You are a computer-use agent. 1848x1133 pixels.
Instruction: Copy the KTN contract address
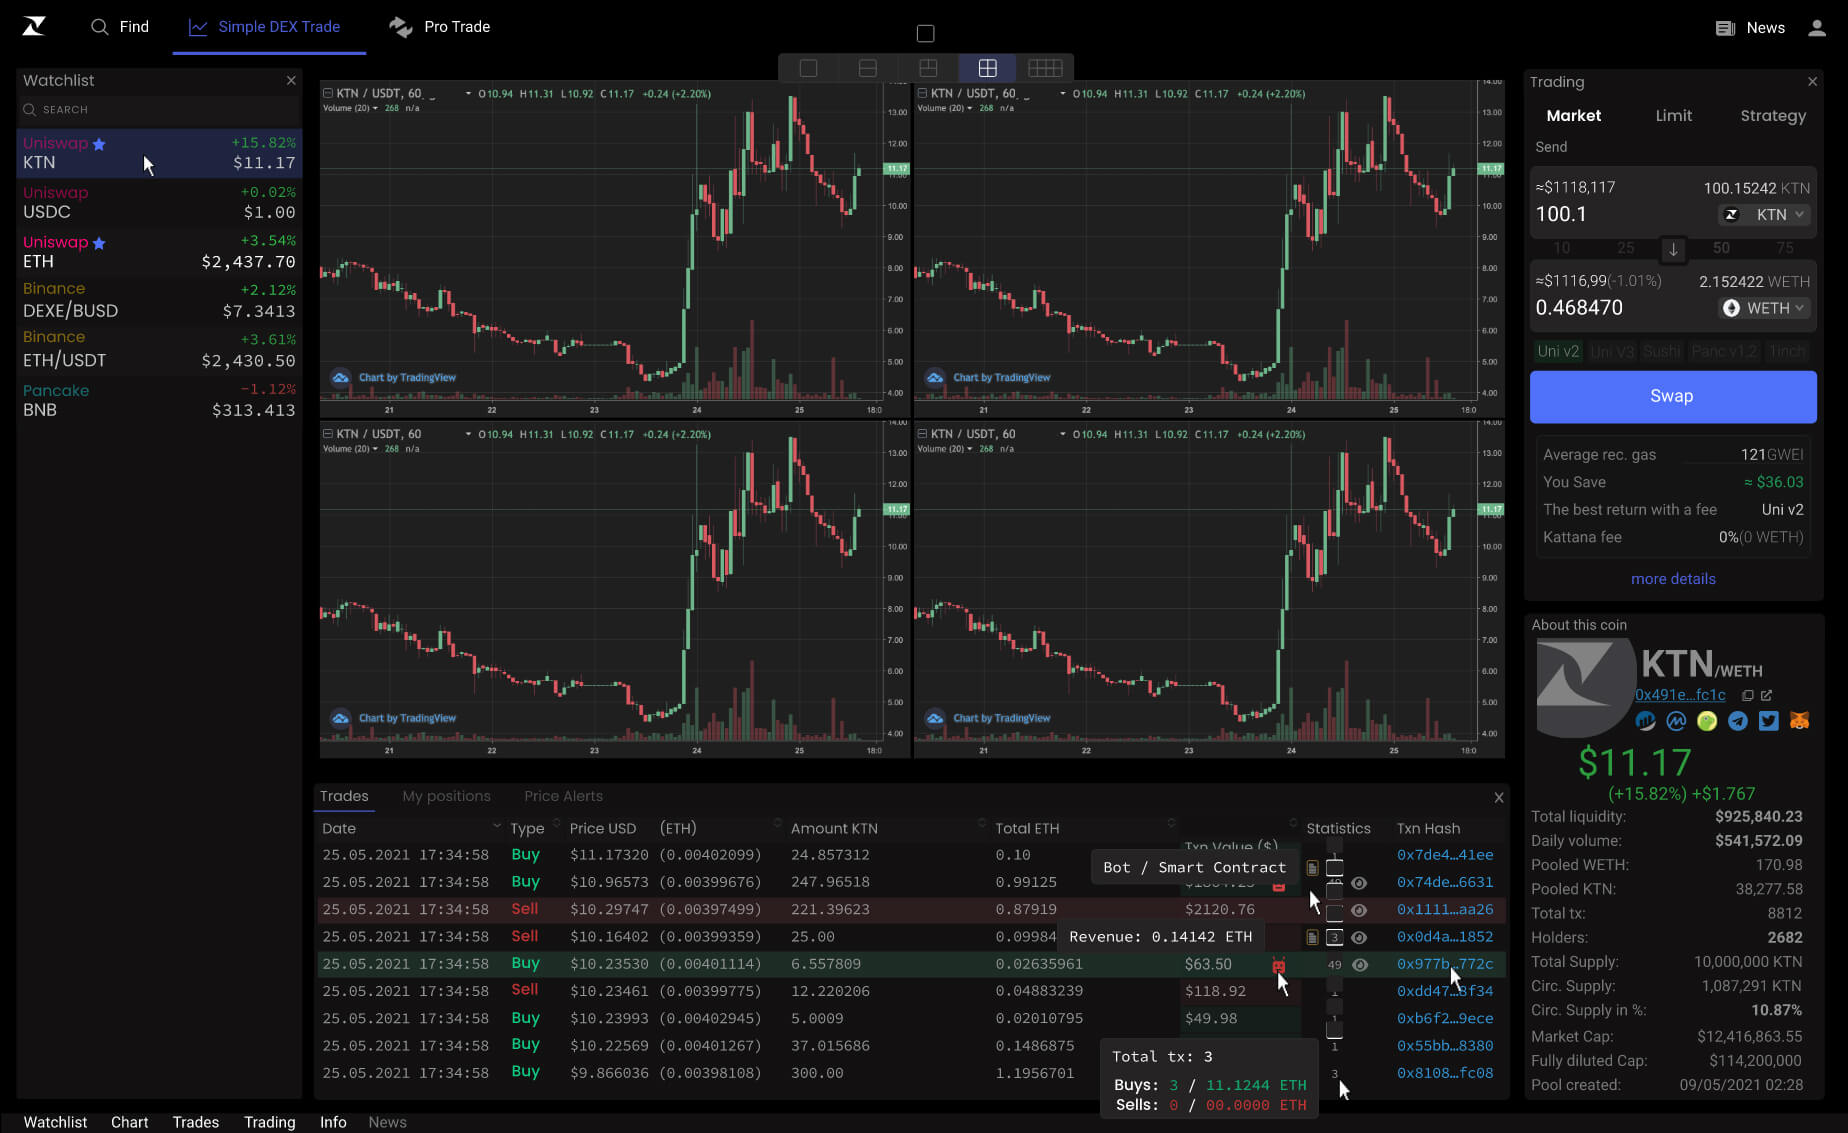coord(1747,696)
